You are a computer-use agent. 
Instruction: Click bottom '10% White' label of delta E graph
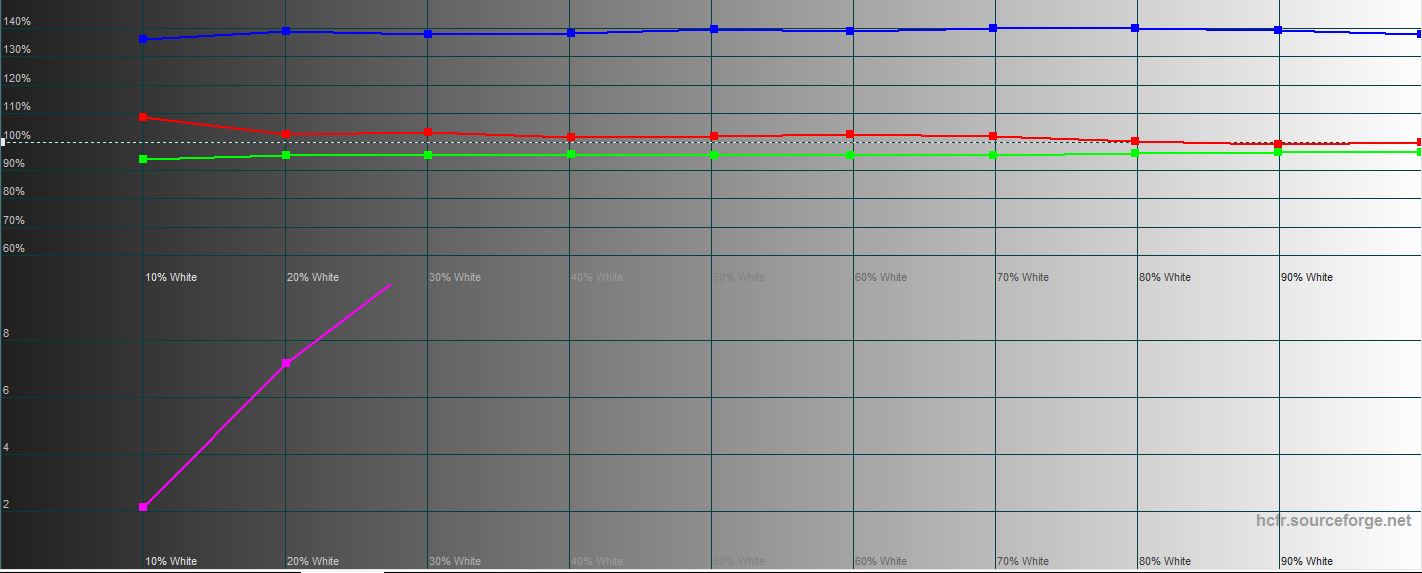point(171,561)
